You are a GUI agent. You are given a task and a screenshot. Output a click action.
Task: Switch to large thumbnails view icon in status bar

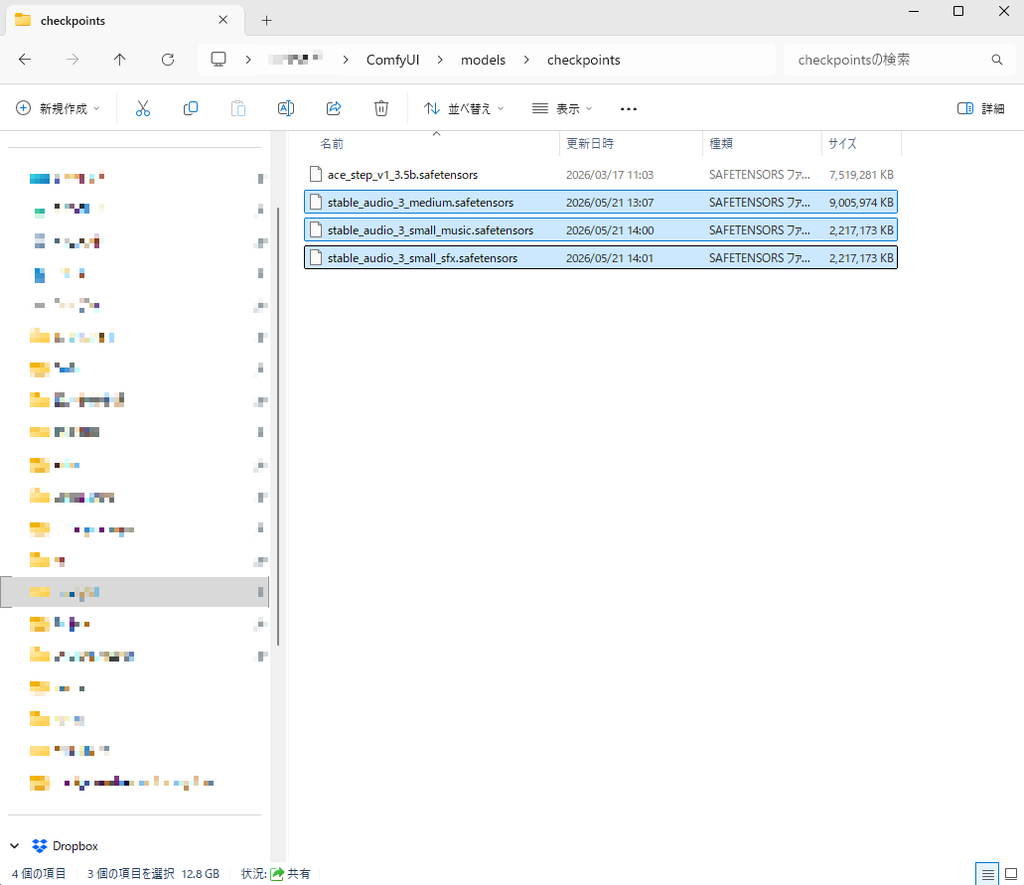[x=1011, y=874]
